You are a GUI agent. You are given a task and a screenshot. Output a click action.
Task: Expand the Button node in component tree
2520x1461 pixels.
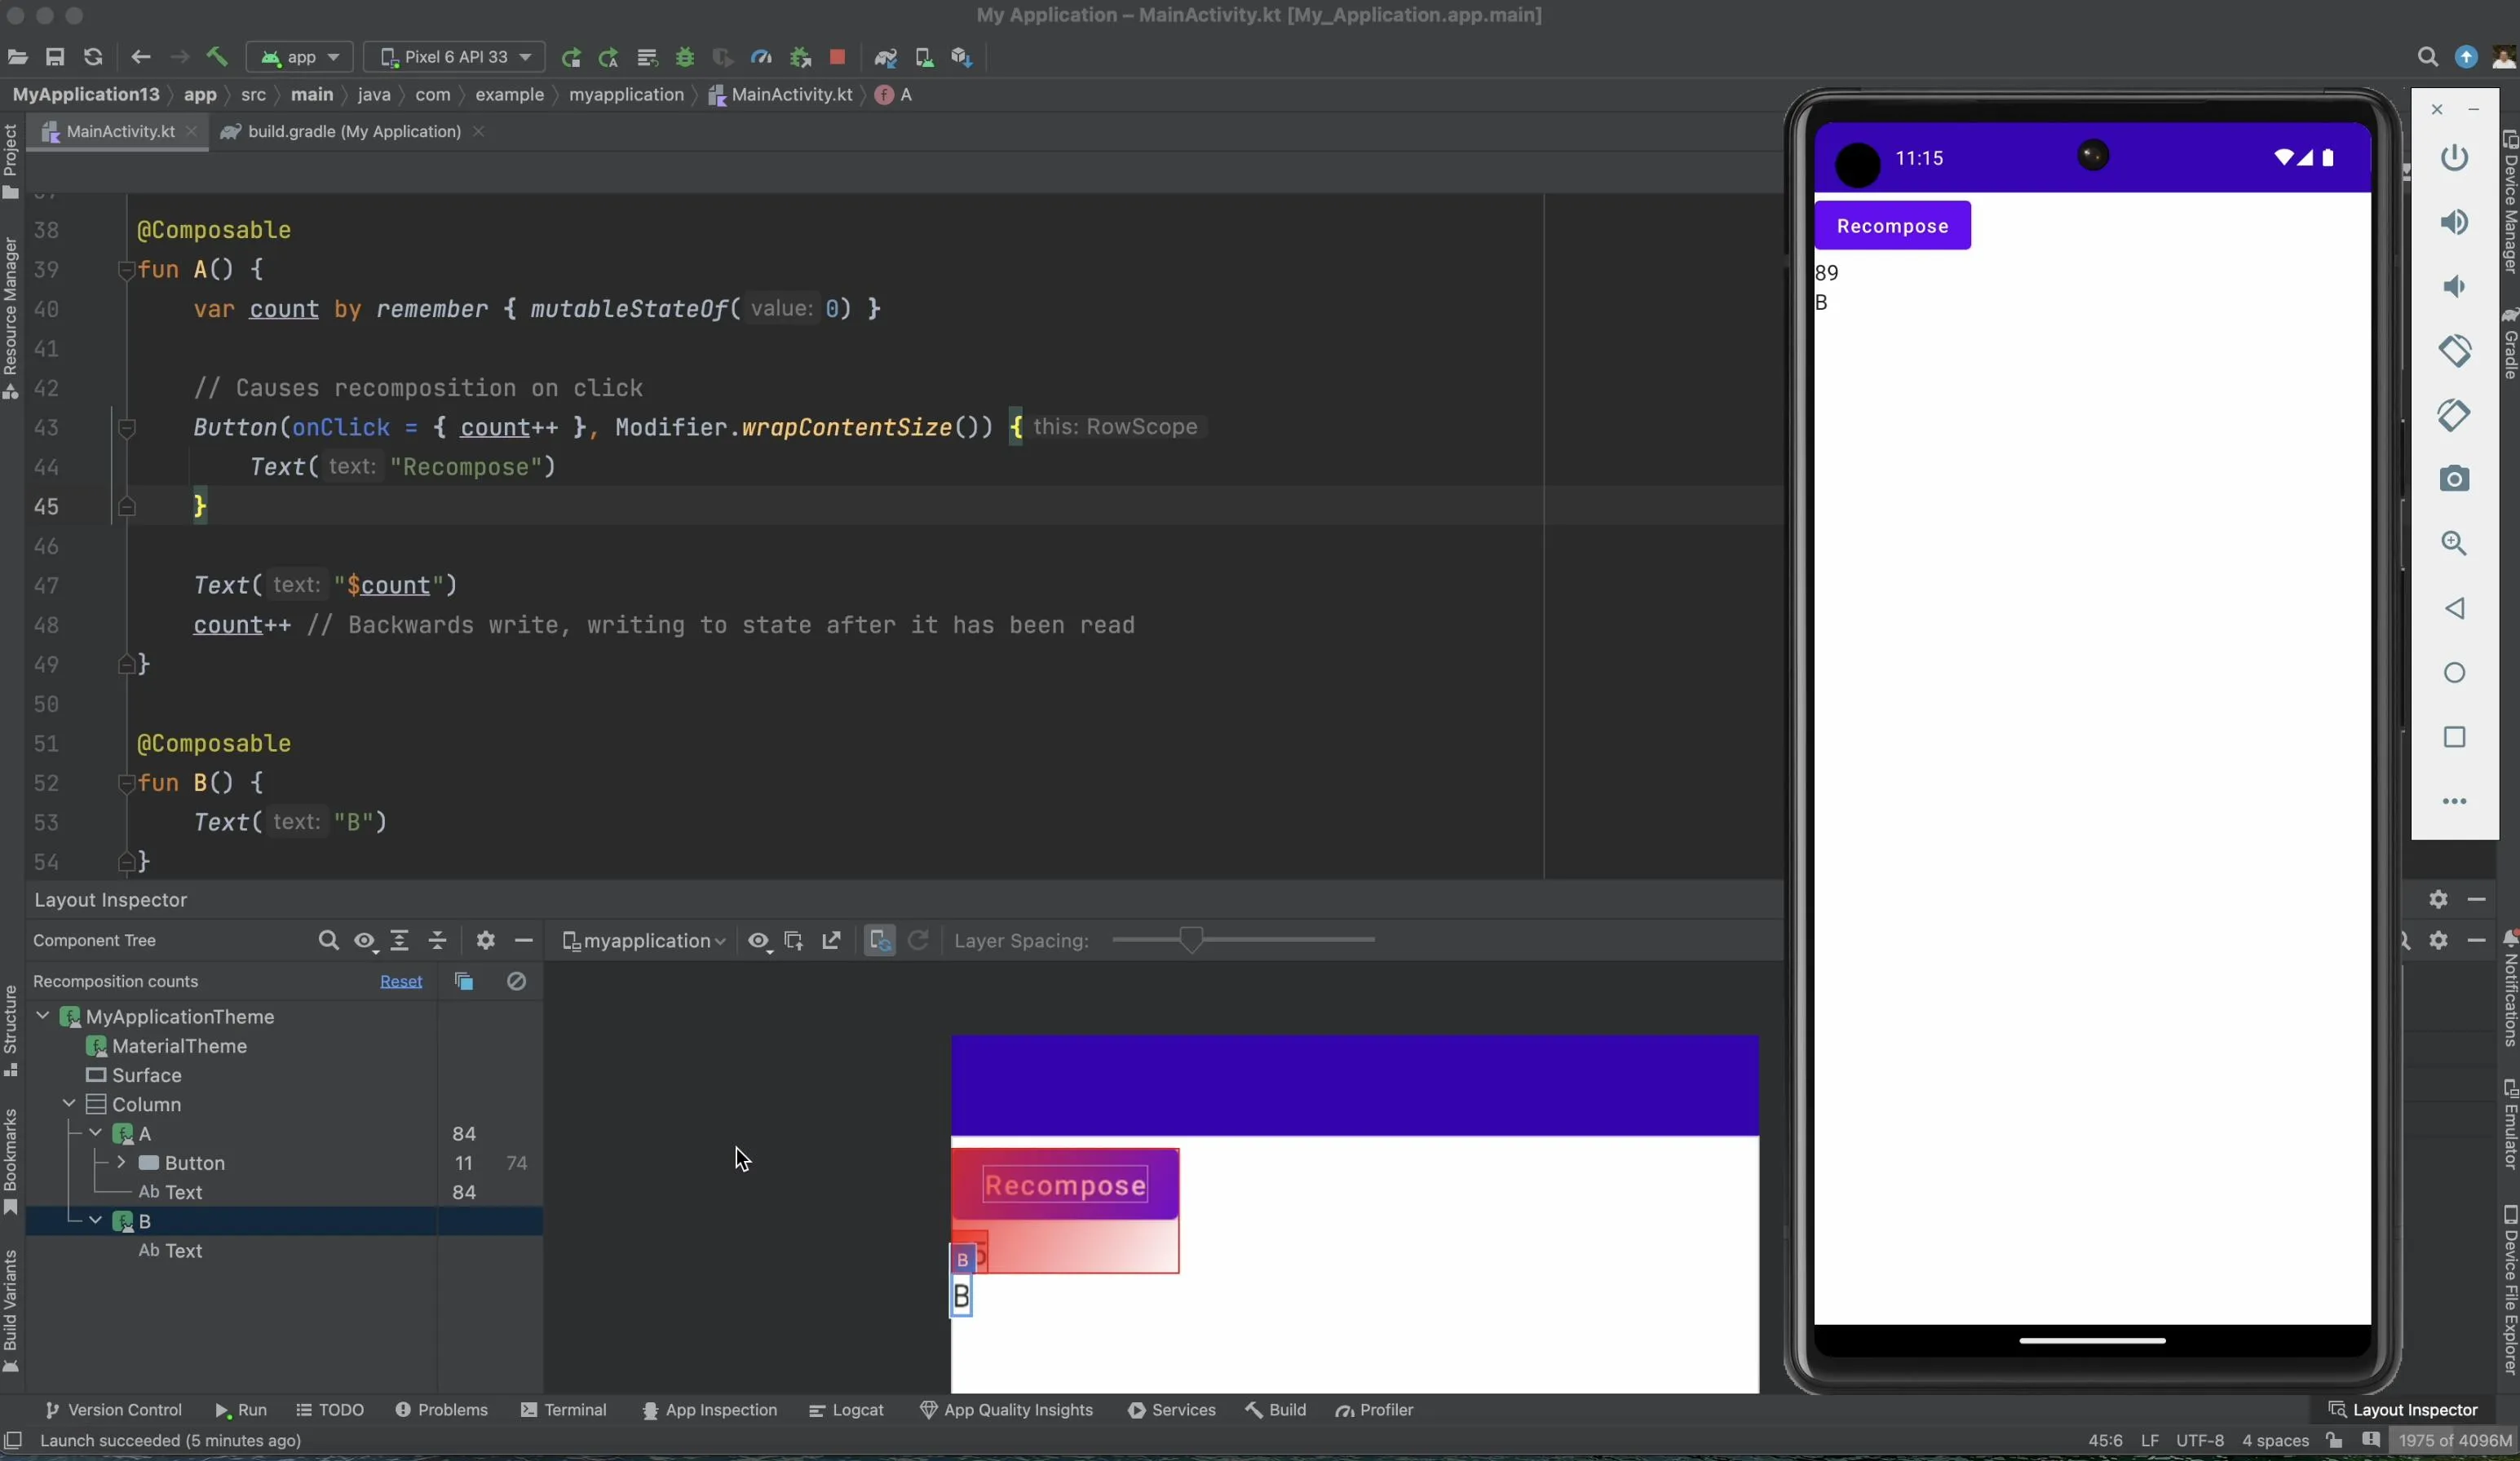point(121,1162)
